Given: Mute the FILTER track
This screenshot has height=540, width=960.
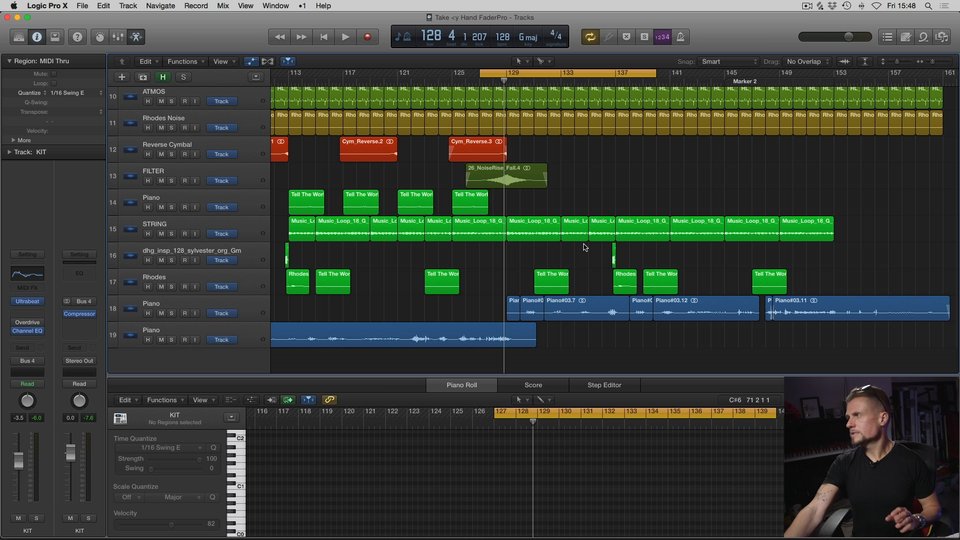Looking at the screenshot, I should pyautogui.click(x=160, y=181).
